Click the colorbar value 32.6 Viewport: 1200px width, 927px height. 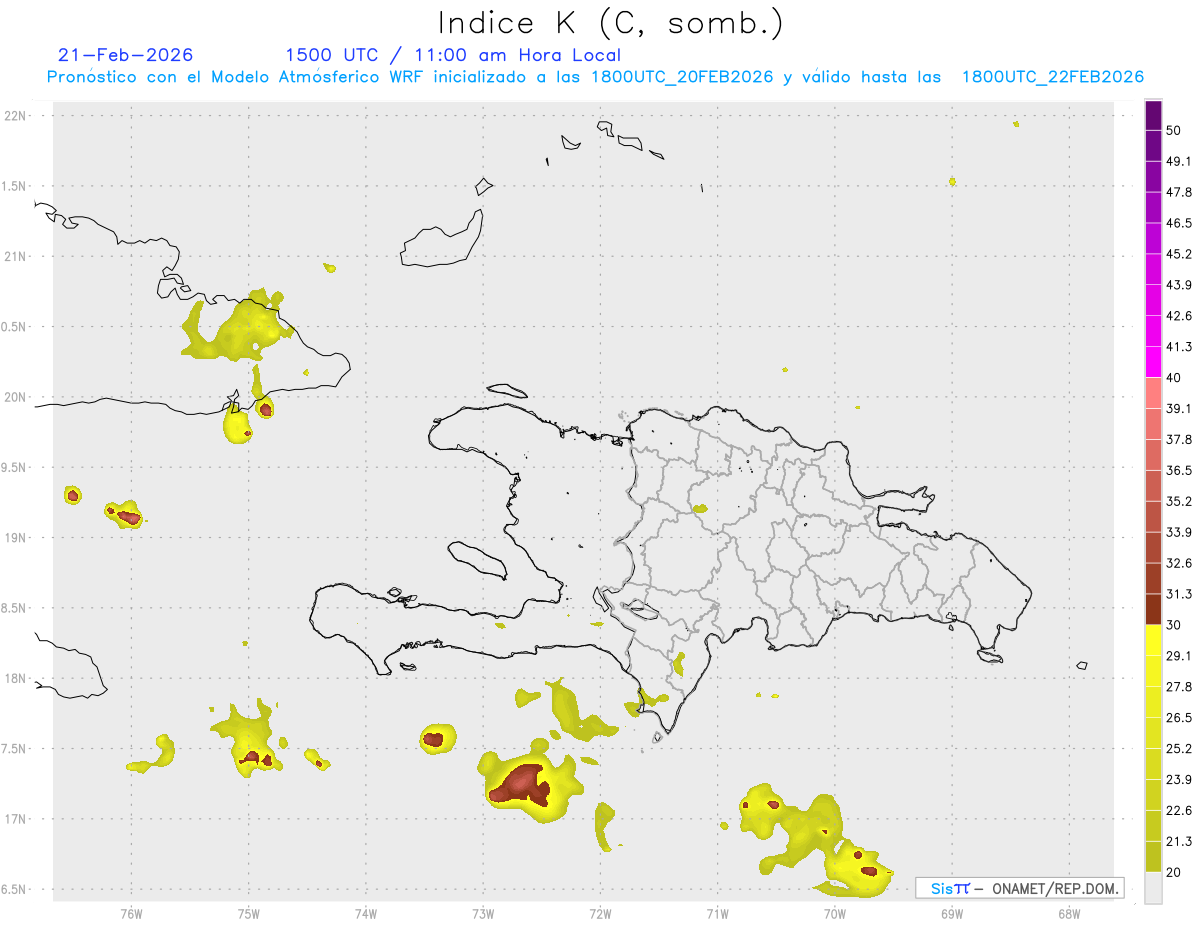[x=1179, y=563]
